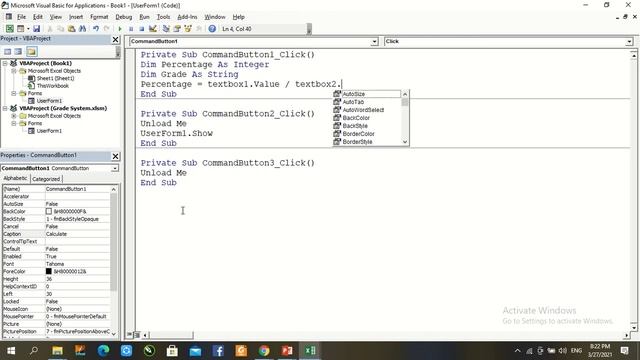Open the Windows Start menu
Screen dimensions: 640x360
[x=11, y=351]
